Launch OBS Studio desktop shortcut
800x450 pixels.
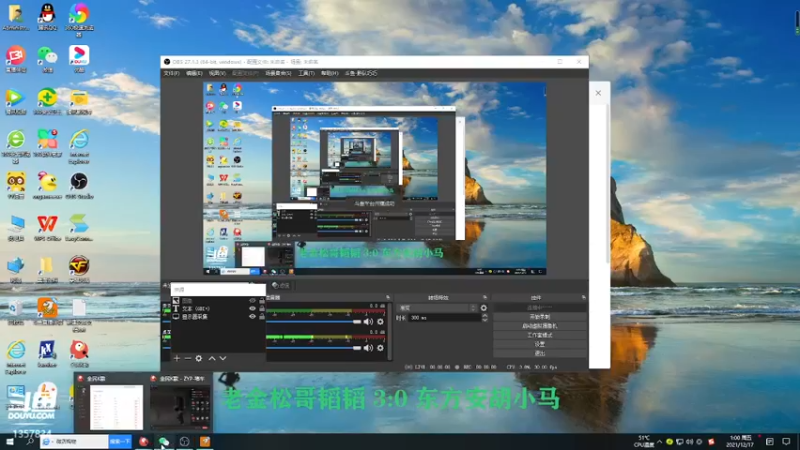click(x=79, y=186)
